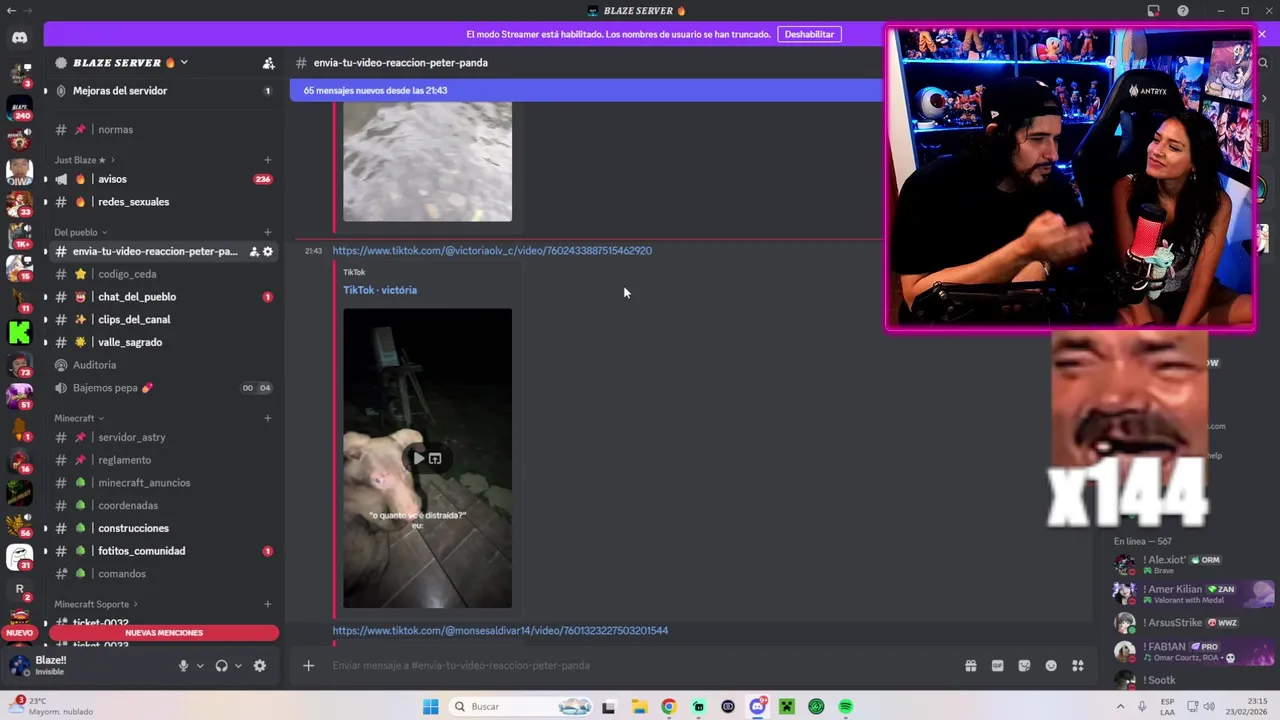Image resolution: width=1280 pixels, height=720 pixels.
Task: Open the codigo_ceda channel
Action: [164, 274]
